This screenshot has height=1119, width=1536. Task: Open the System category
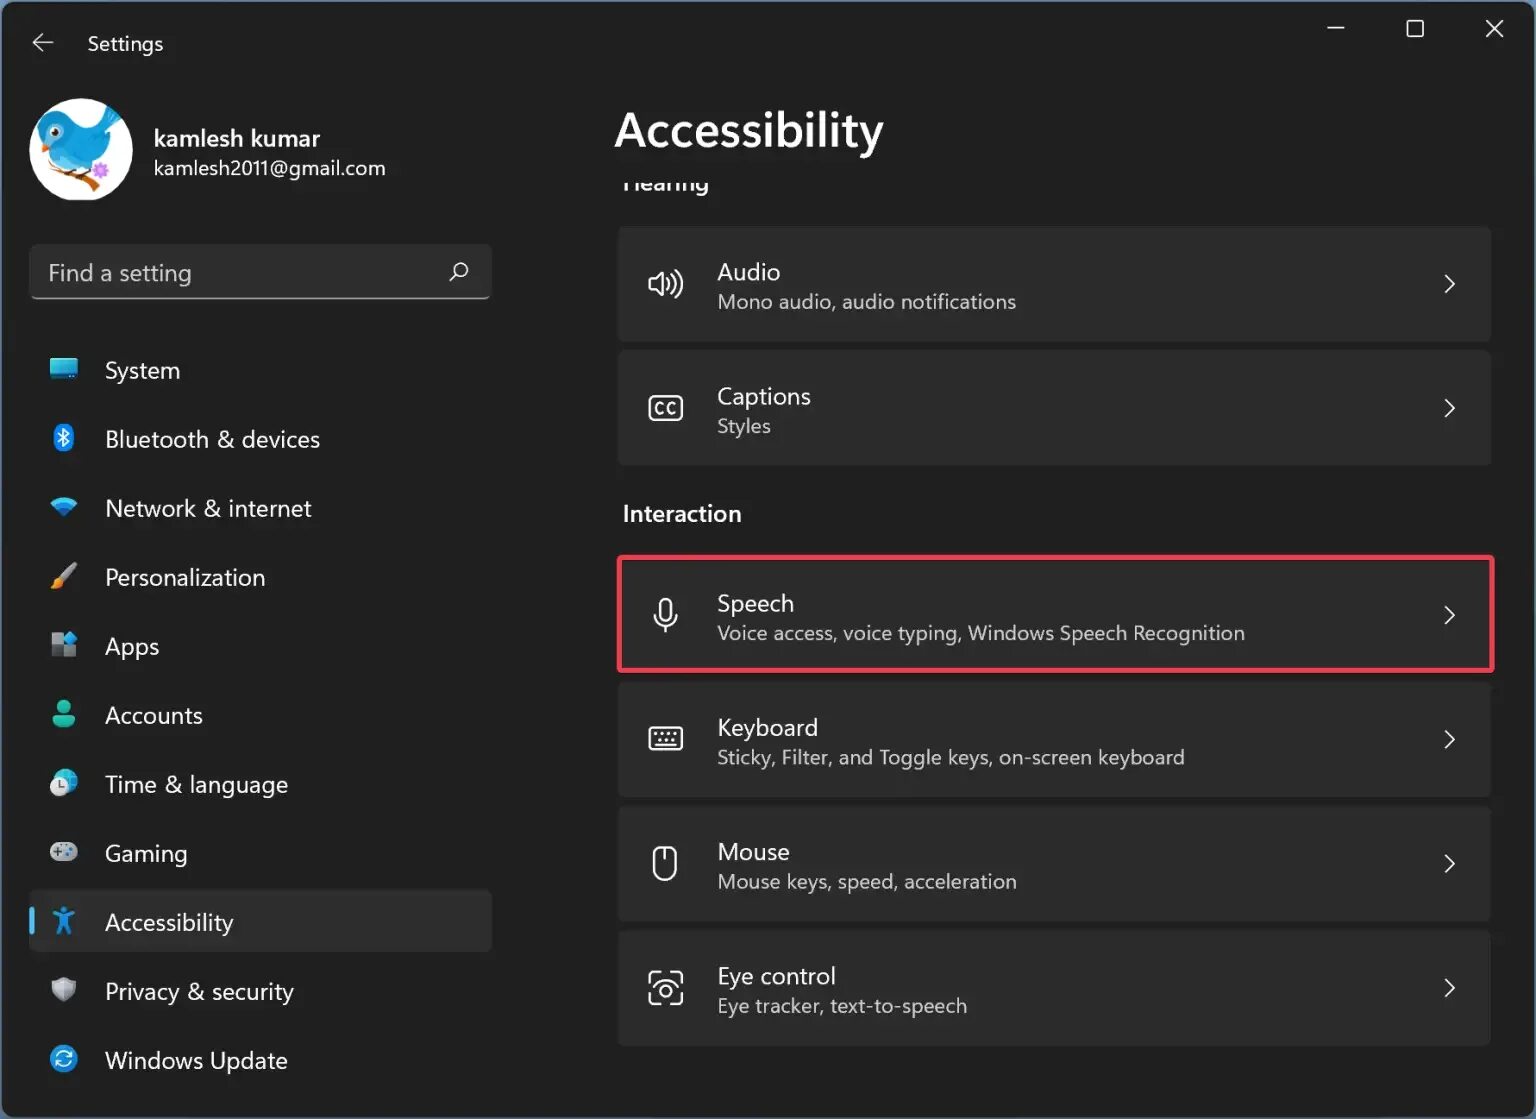(143, 371)
